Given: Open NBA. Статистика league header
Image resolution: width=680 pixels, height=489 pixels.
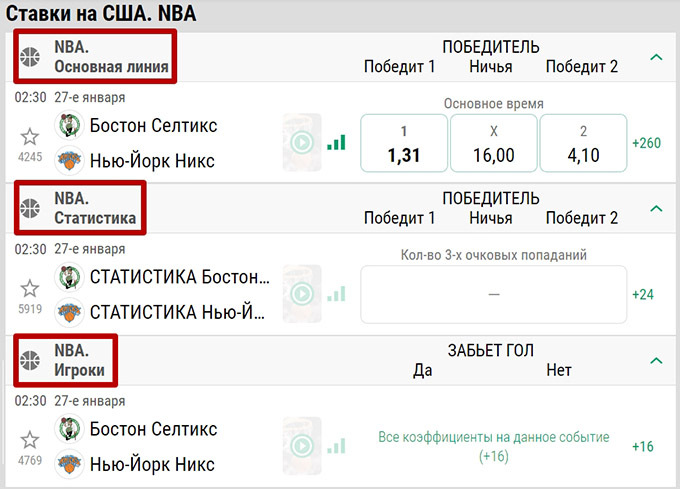Looking at the screenshot, I should tap(95, 208).
